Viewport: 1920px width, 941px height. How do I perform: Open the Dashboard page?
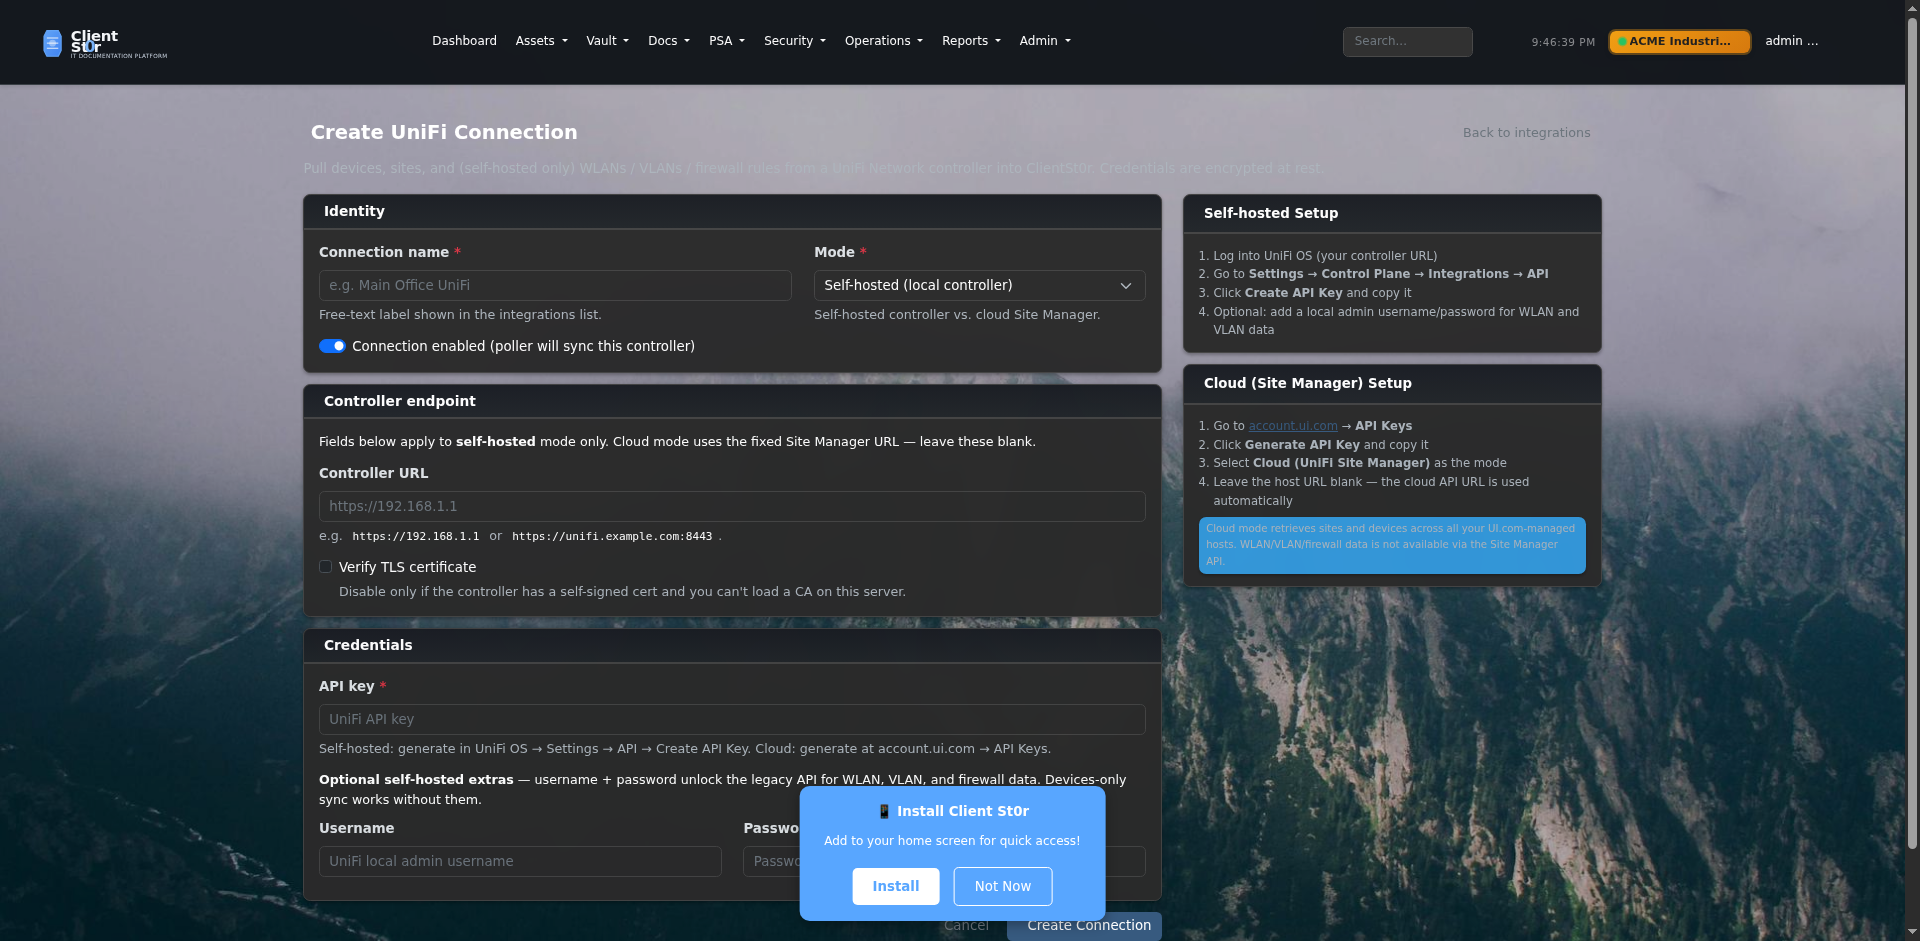464,41
